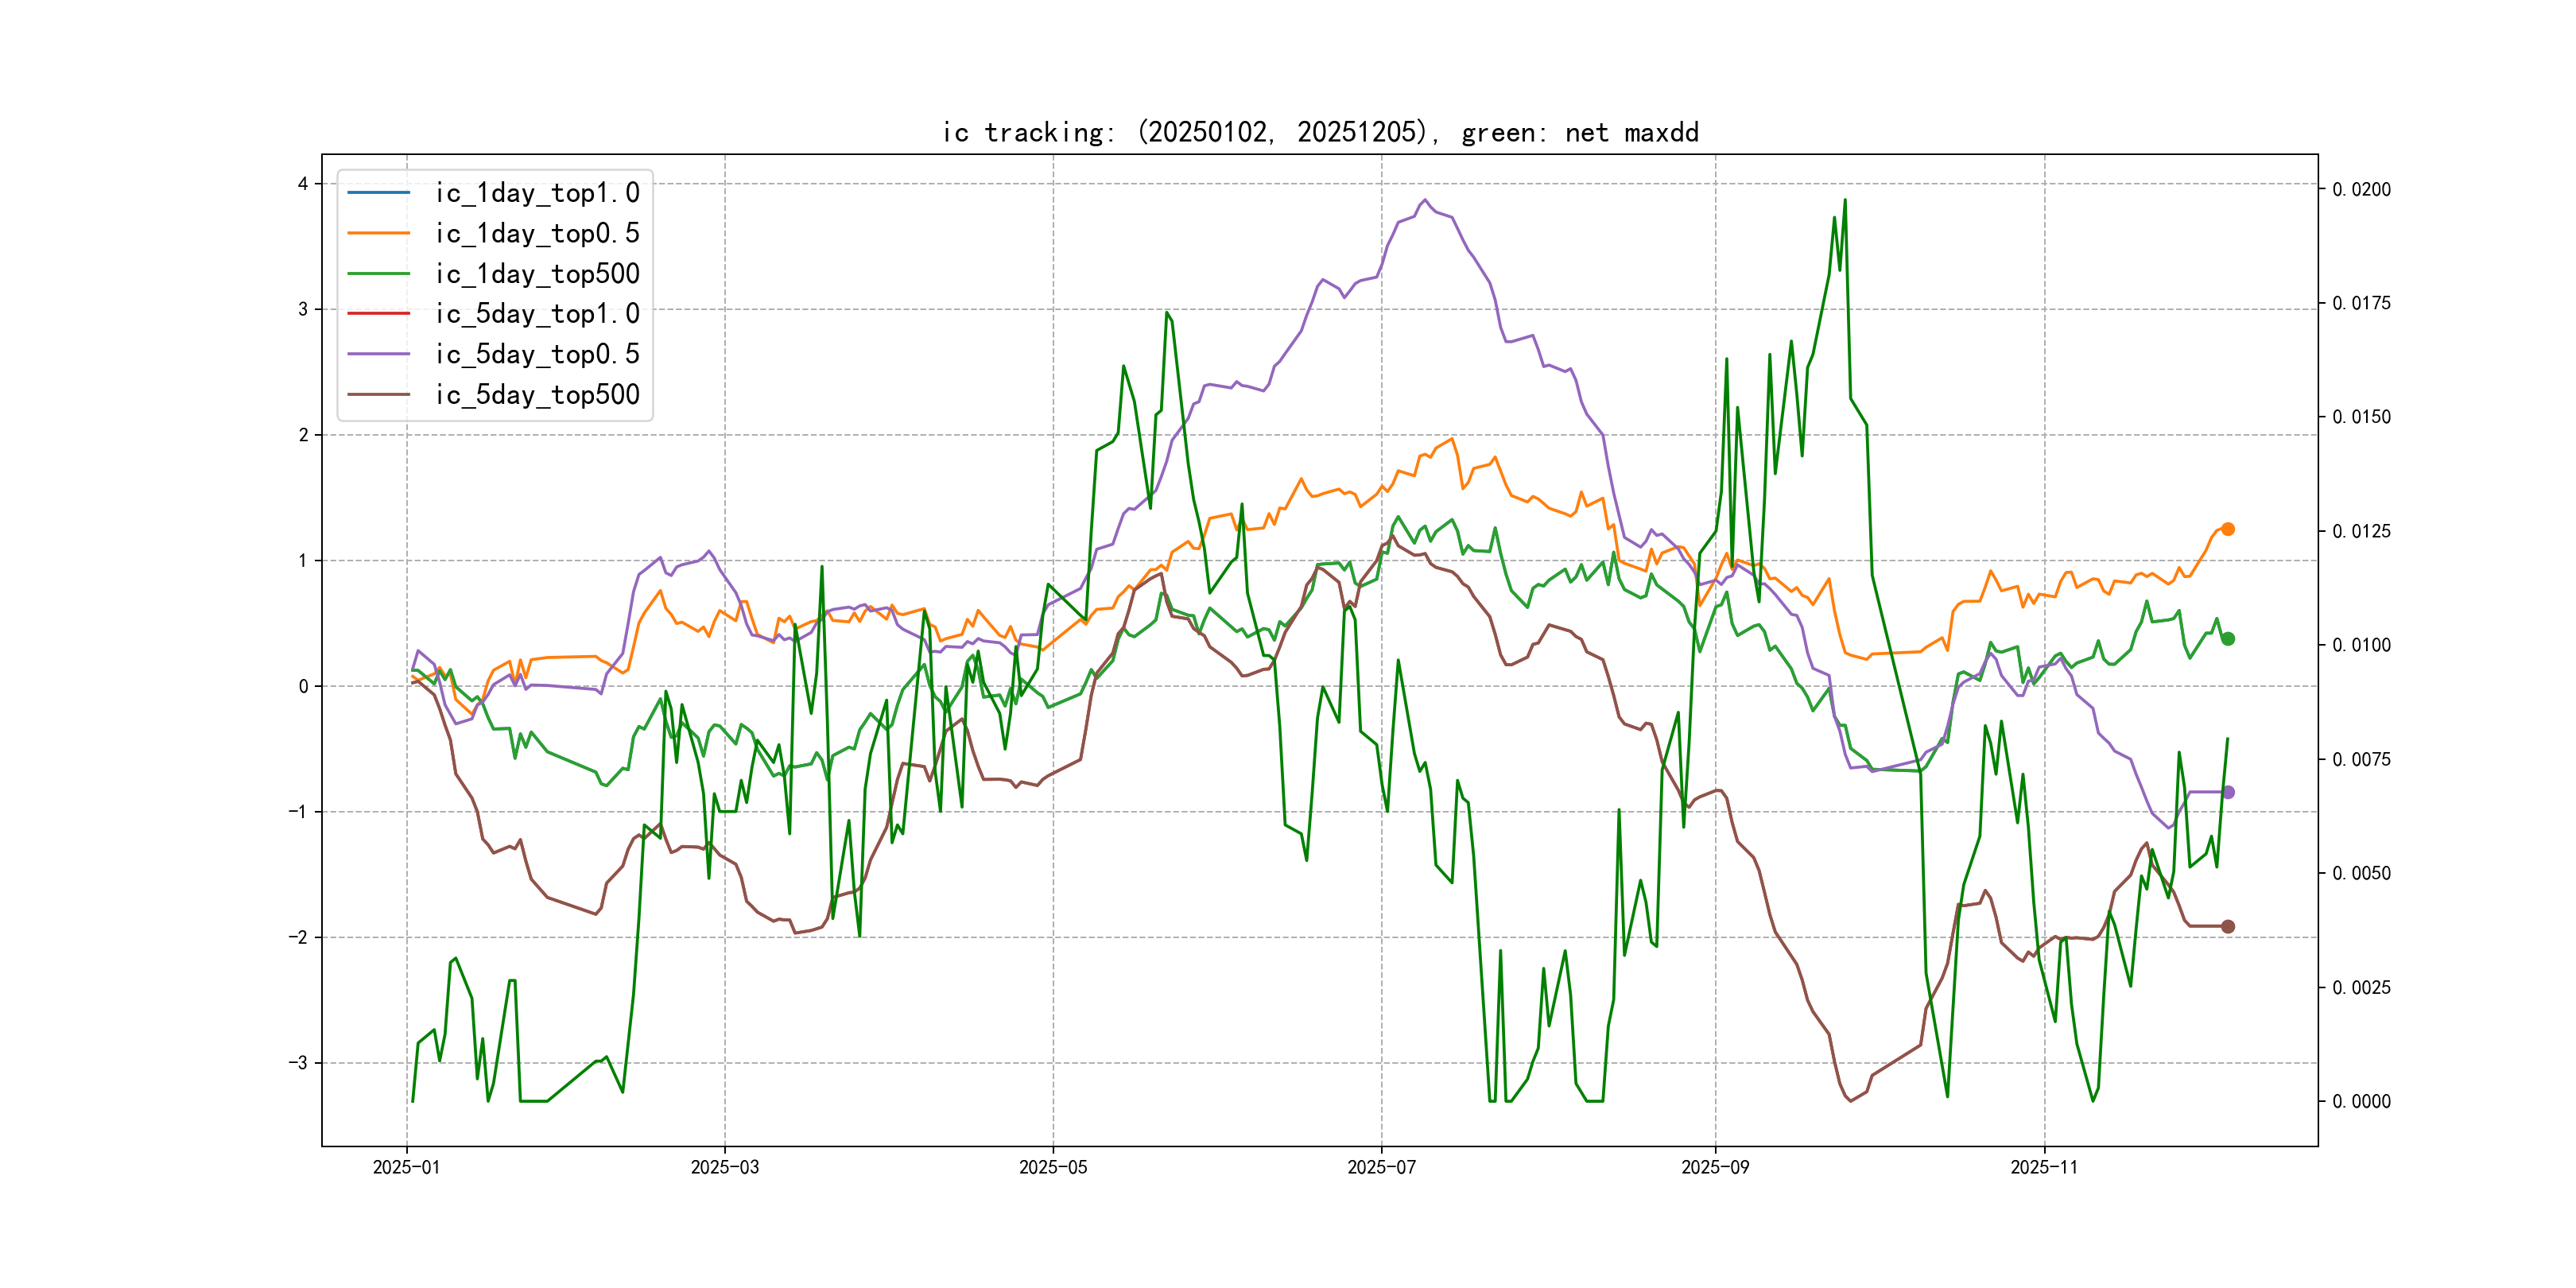
Task: Click the left axis tick label 4
Action: (303, 184)
